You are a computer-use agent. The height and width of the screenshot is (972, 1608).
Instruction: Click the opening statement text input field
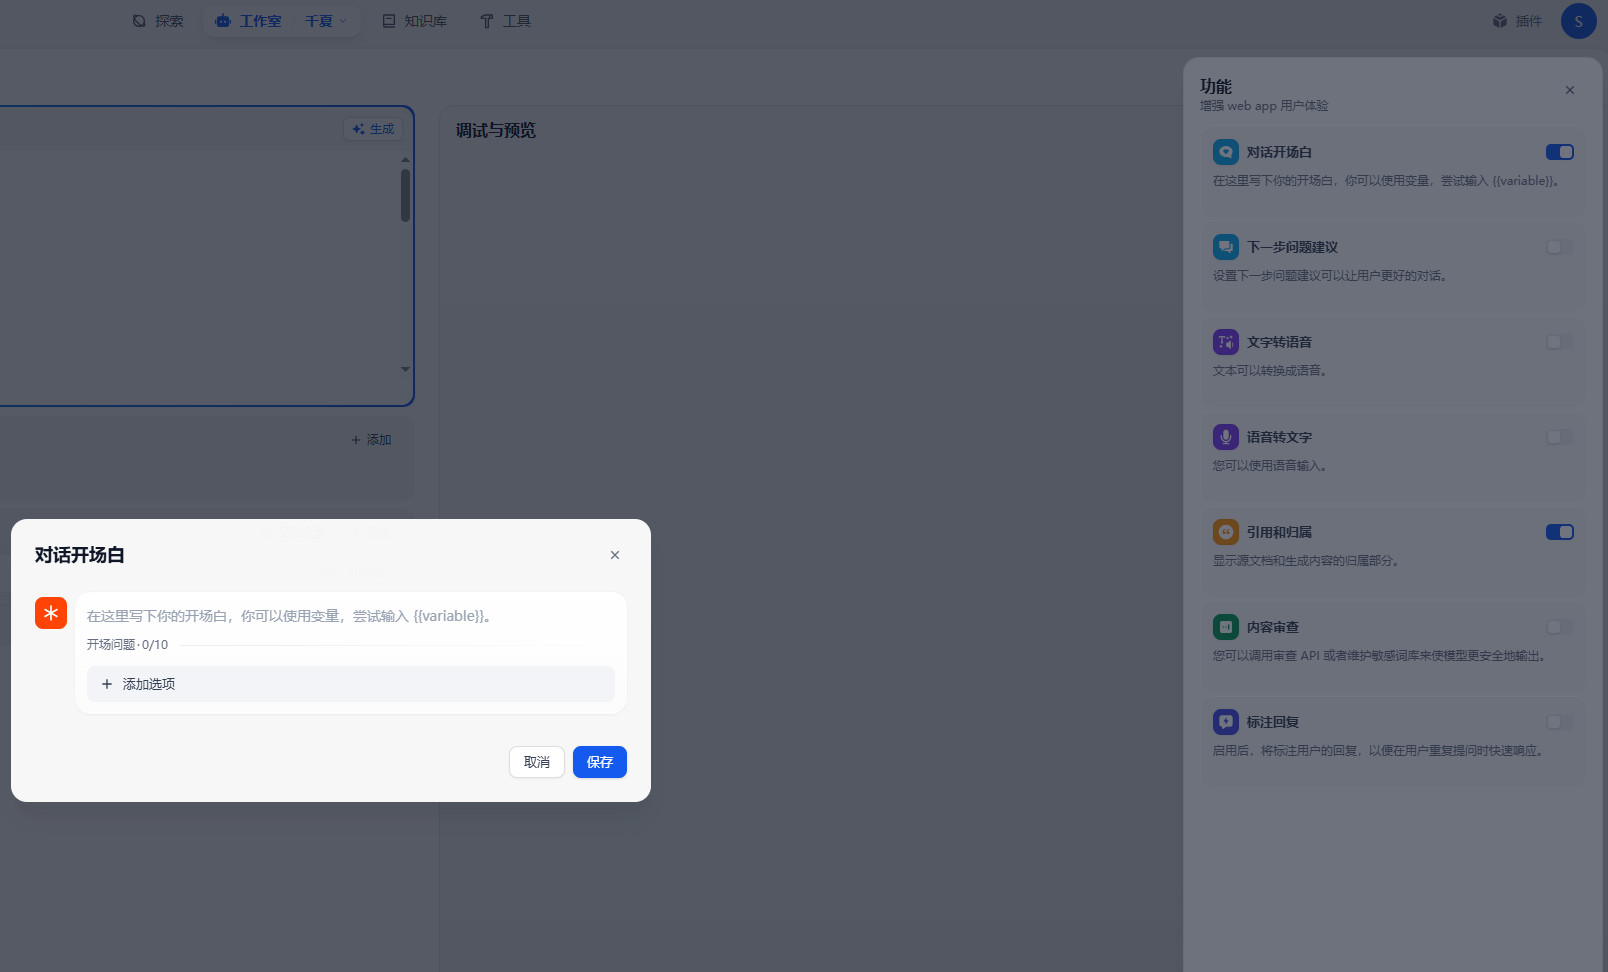pos(350,616)
